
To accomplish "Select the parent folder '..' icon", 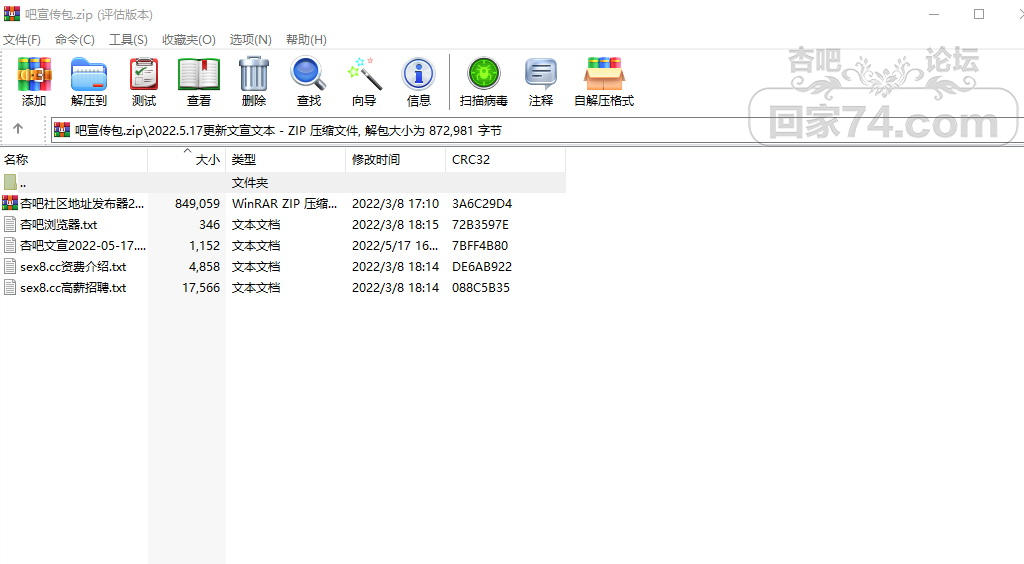I will [10, 182].
